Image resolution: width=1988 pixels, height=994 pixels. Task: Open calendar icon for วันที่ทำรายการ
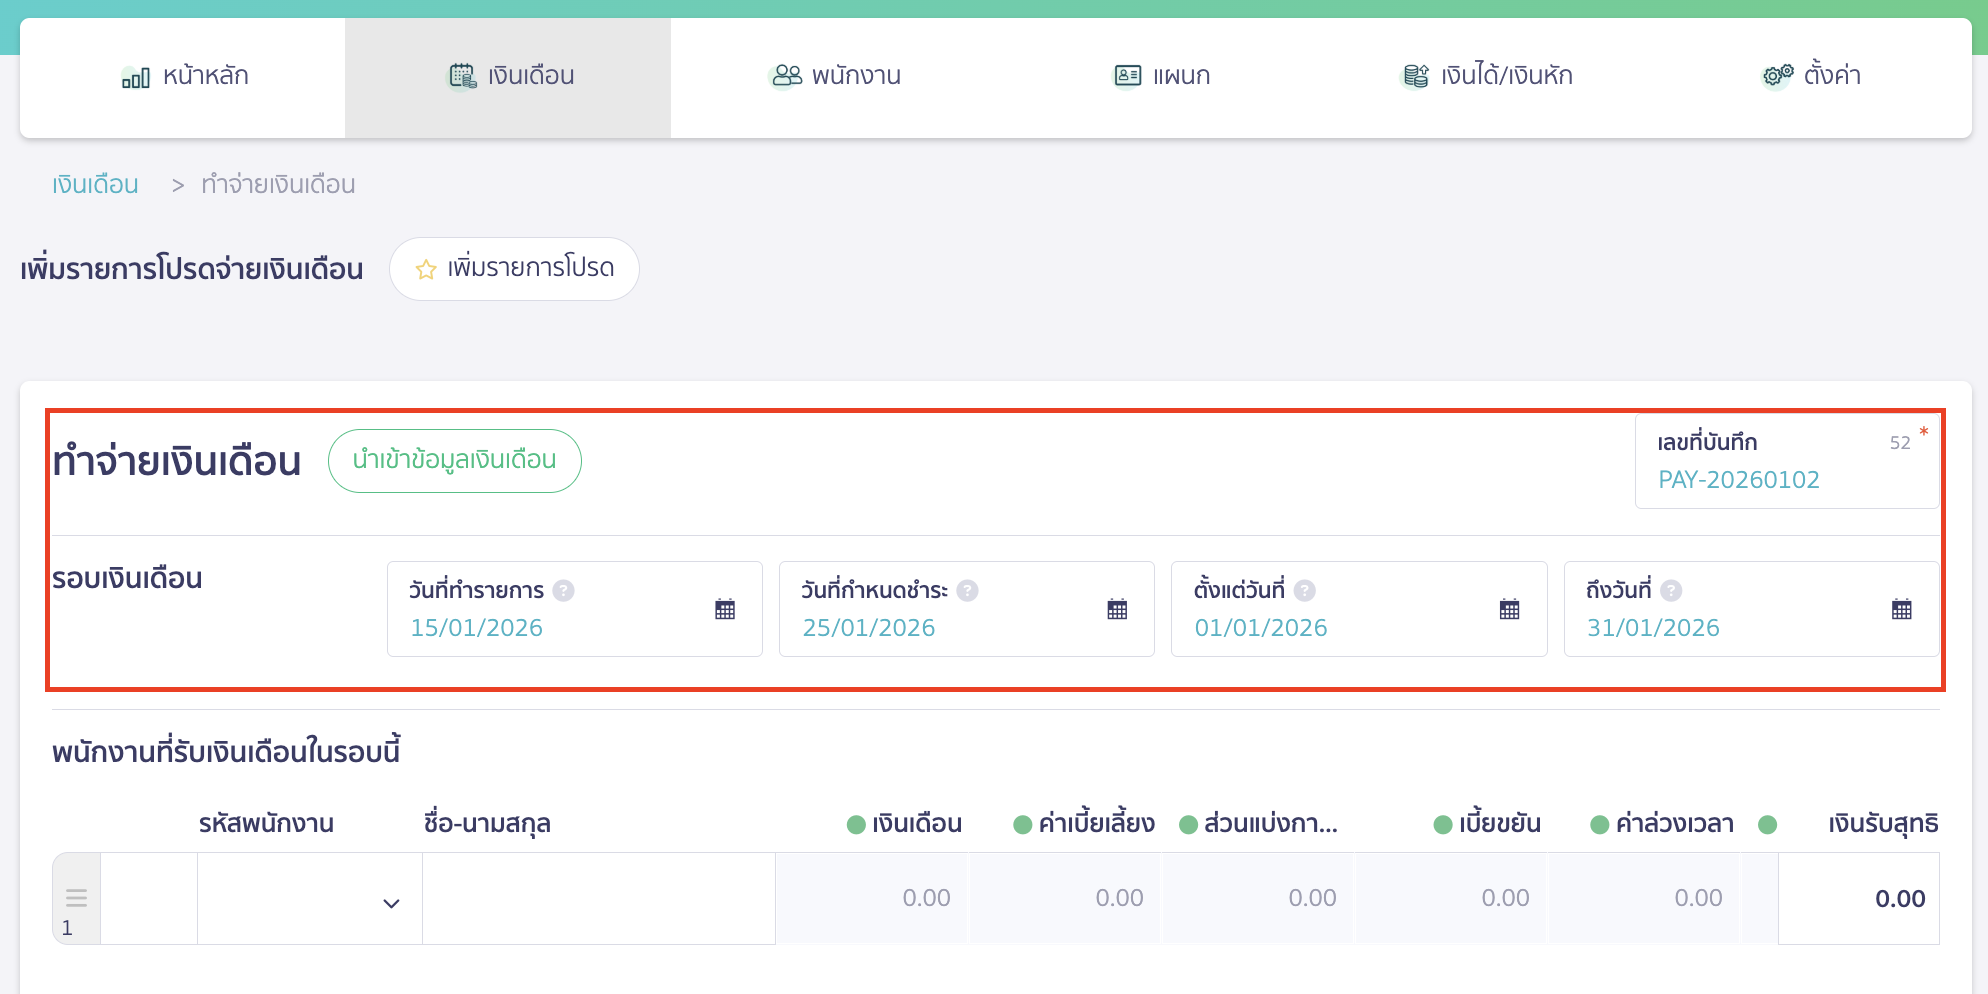point(725,609)
